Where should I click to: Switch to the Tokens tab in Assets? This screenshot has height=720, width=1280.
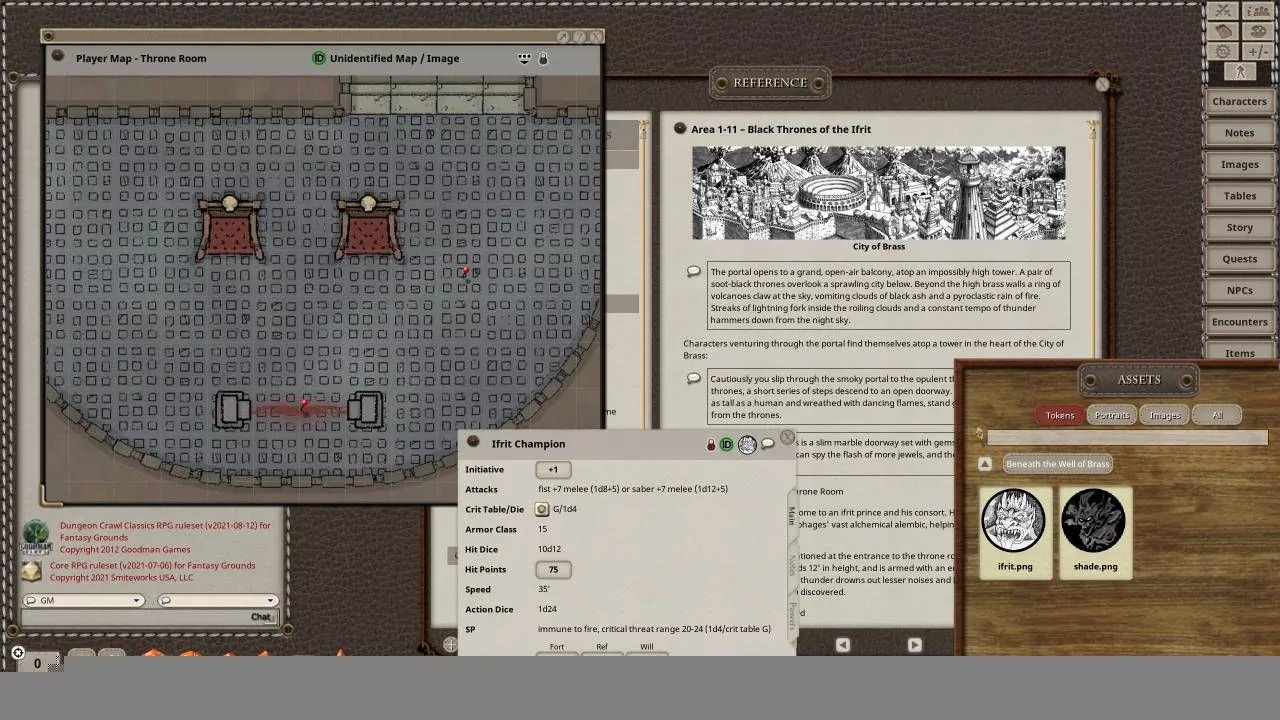[x=1060, y=415]
